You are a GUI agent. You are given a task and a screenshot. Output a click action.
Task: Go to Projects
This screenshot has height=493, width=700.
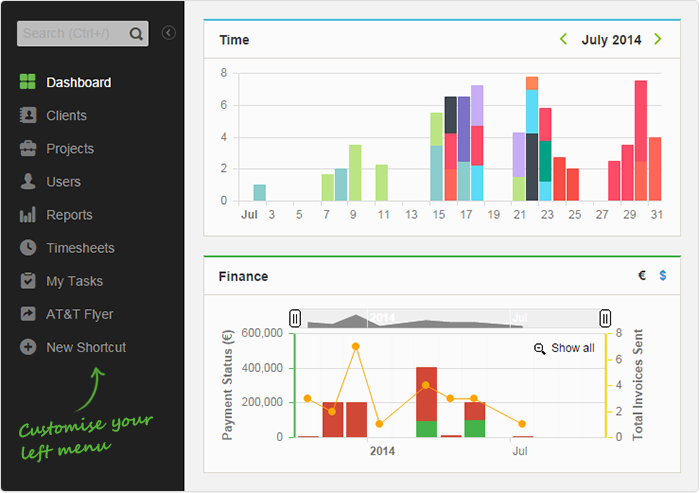point(70,149)
